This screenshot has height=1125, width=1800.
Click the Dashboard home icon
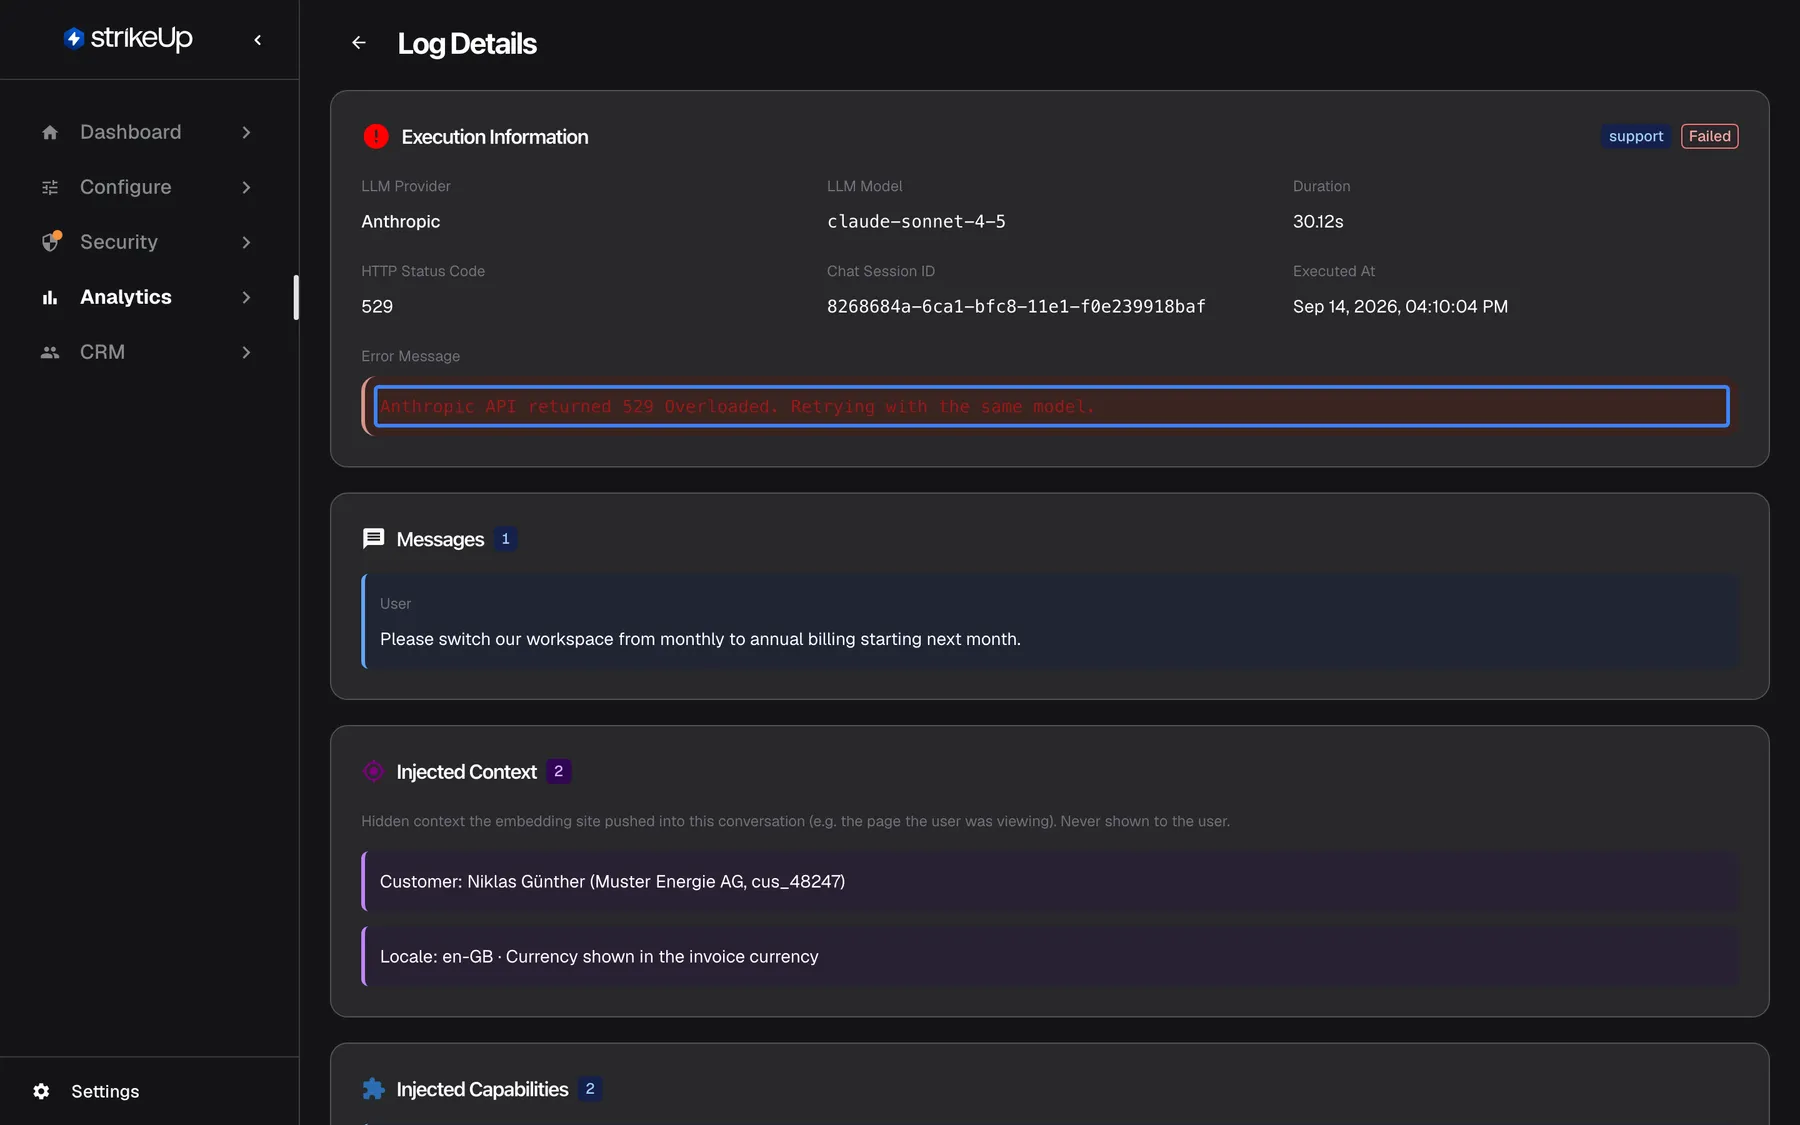coord(50,132)
